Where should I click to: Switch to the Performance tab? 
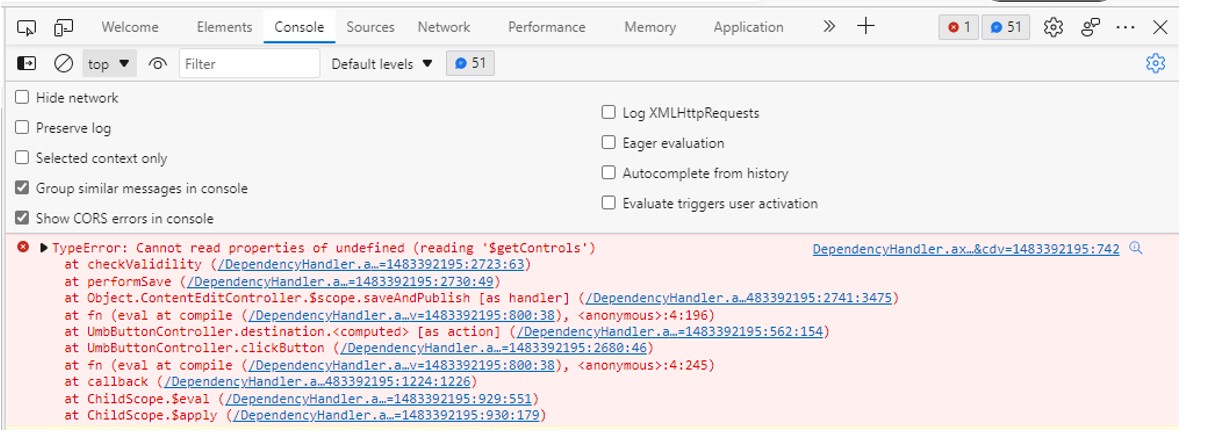(546, 27)
